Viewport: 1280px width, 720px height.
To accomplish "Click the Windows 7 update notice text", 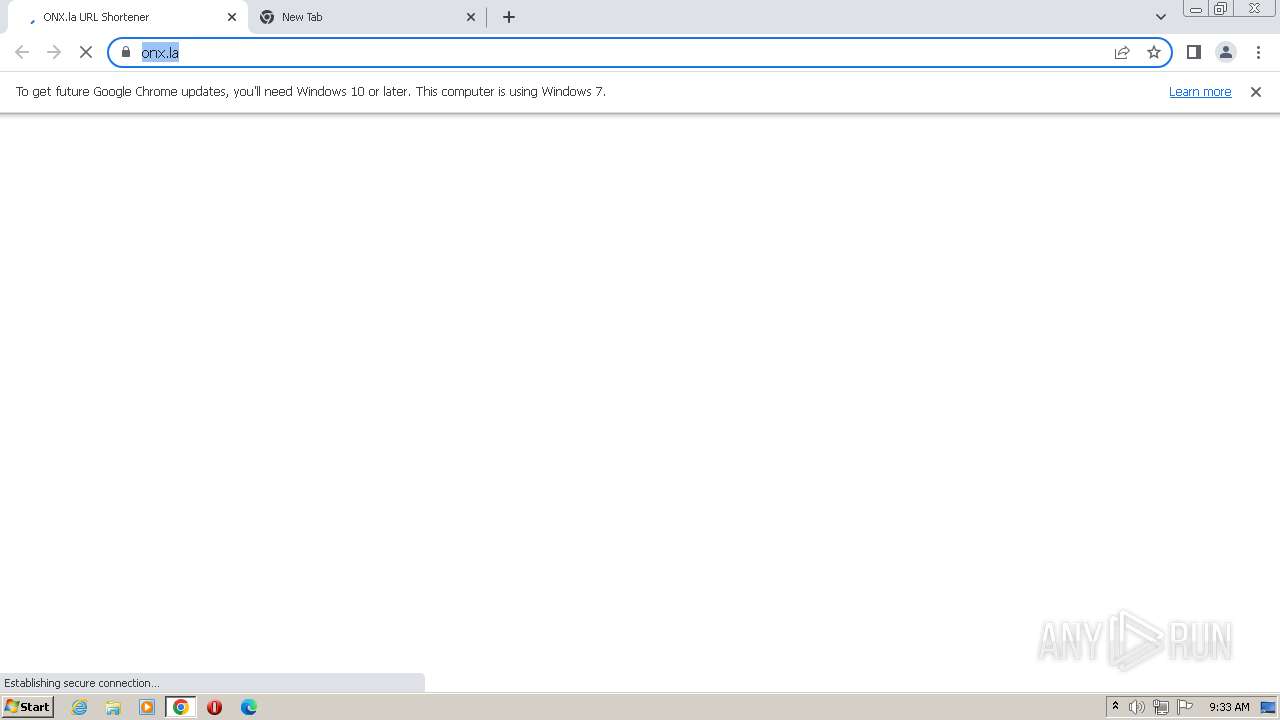I will tap(311, 91).
